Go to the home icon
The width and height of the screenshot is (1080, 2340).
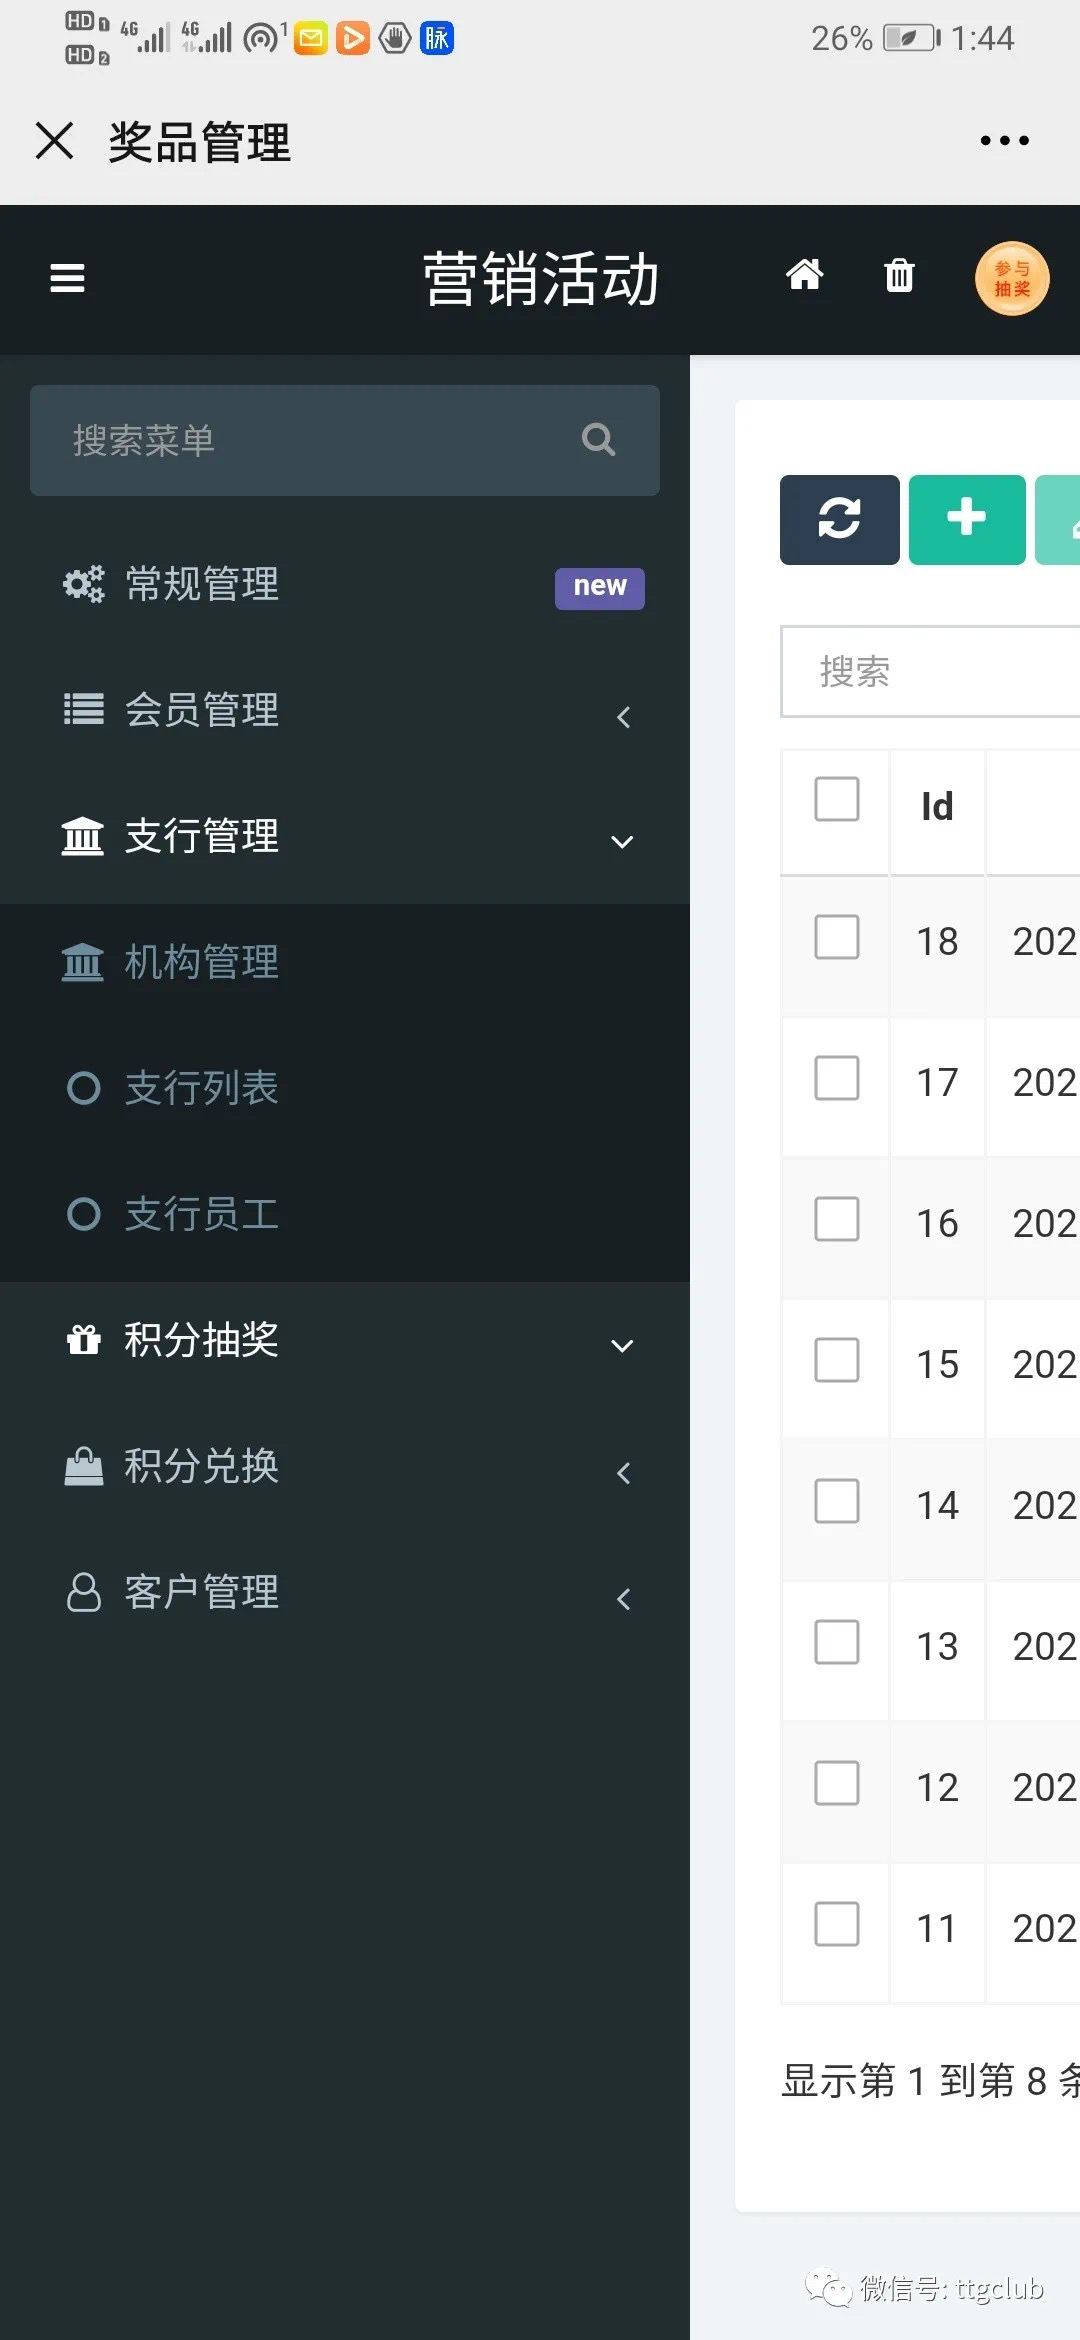point(804,274)
